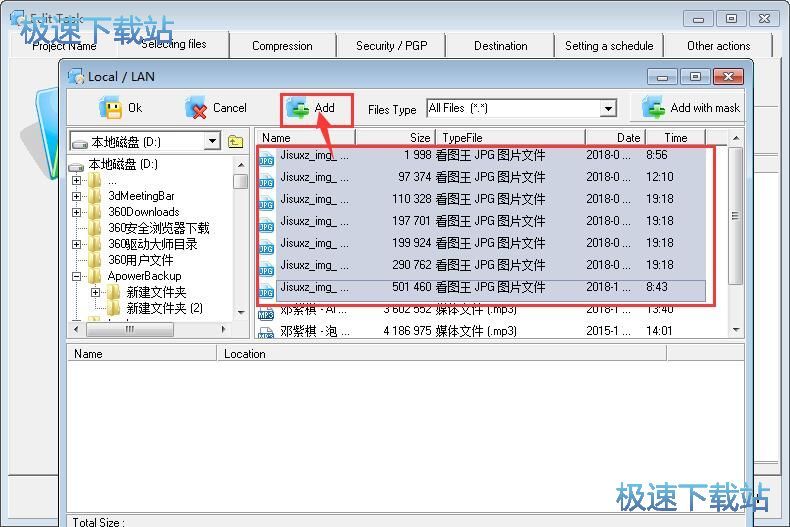Select the JPG file sized 110 328
Screen dimensions: 790x527
pos(482,199)
